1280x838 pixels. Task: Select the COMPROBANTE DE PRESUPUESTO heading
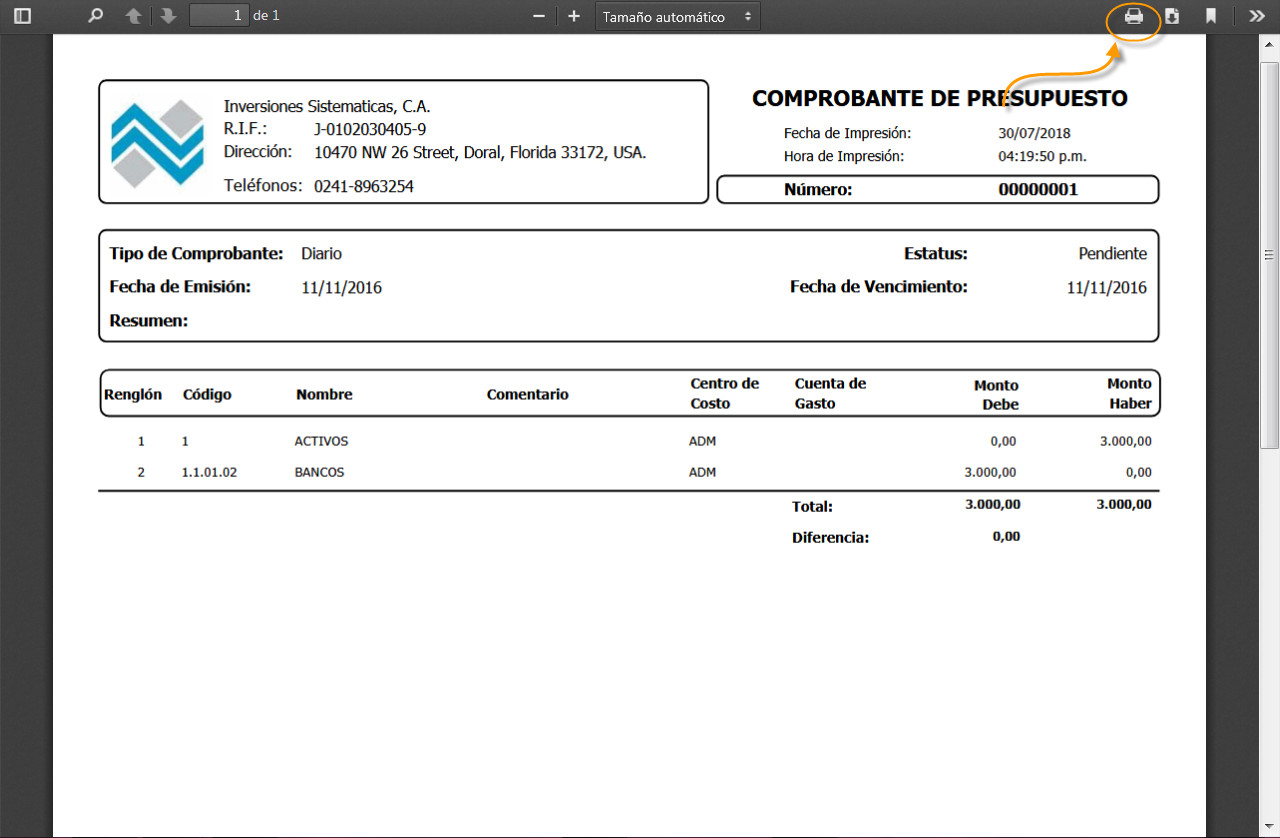pos(940,98)
